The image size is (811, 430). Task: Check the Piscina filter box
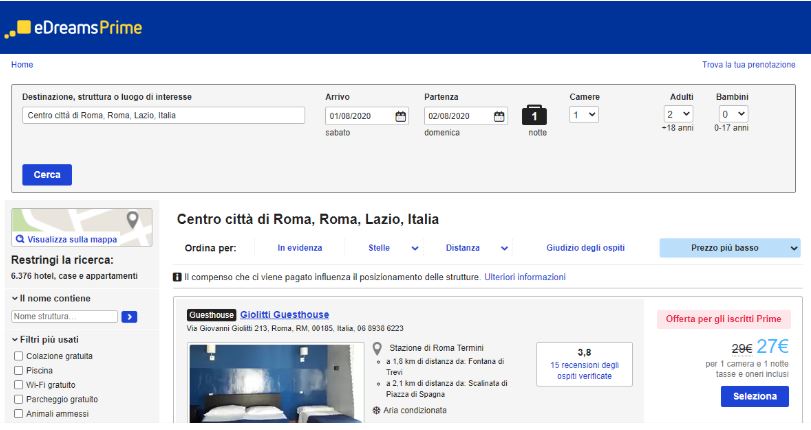(17, 370)
